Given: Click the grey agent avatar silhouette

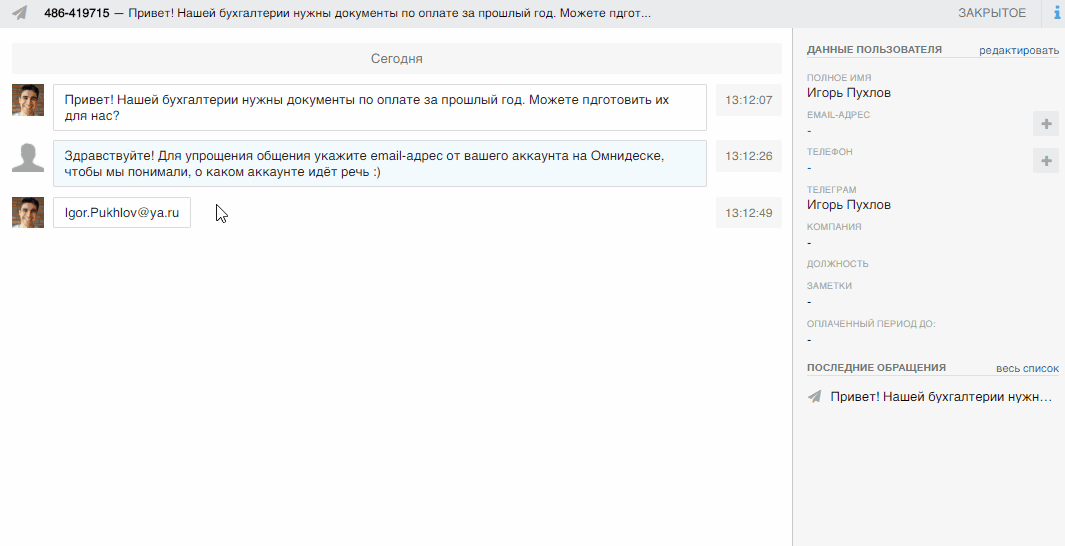Looking at the screenshot, I should click(28, 156).
